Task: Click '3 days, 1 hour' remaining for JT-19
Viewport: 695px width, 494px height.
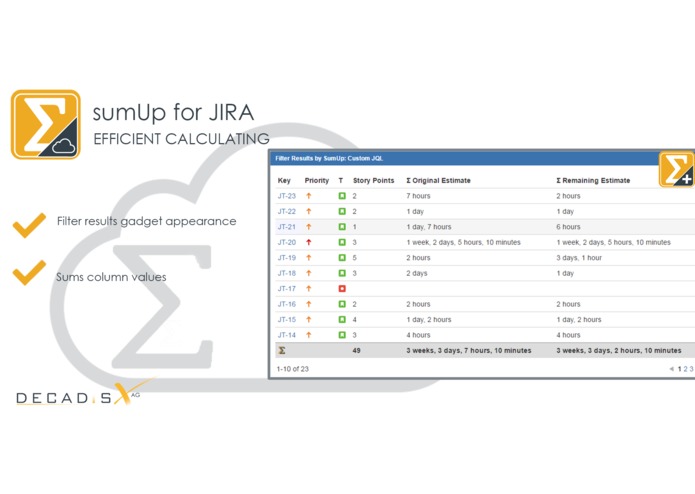Action: tap(579, 258)
